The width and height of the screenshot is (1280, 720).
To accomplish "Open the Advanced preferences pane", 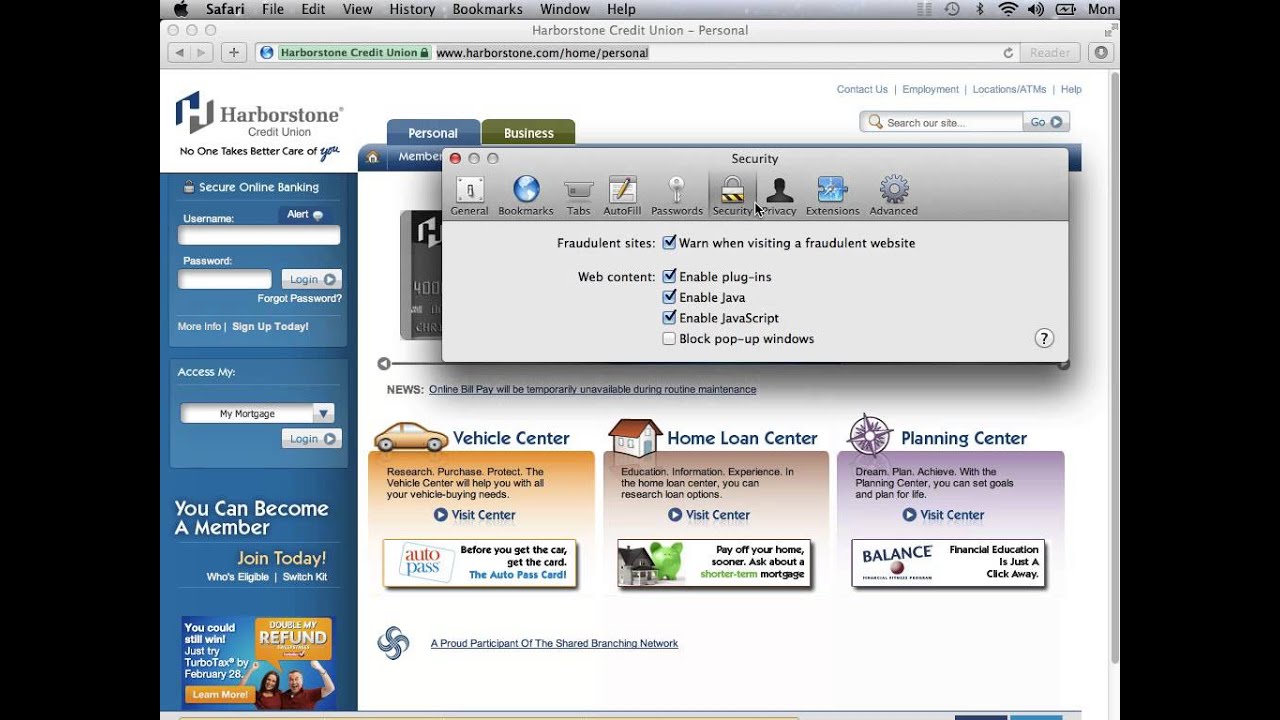I will [893, 195].
